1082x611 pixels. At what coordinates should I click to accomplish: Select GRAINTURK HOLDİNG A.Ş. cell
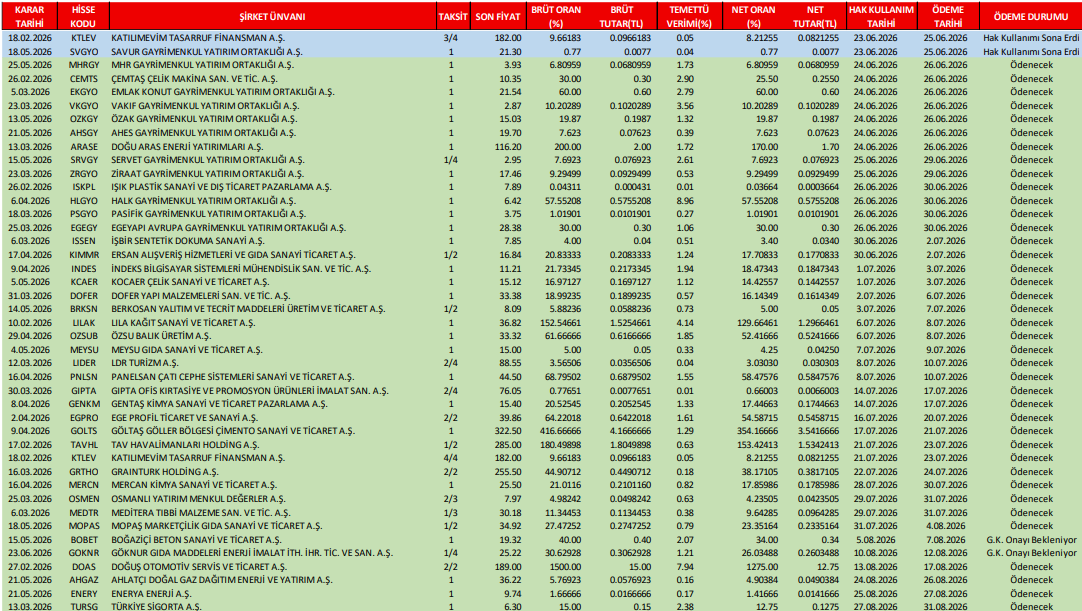click(x=164, y=472)
